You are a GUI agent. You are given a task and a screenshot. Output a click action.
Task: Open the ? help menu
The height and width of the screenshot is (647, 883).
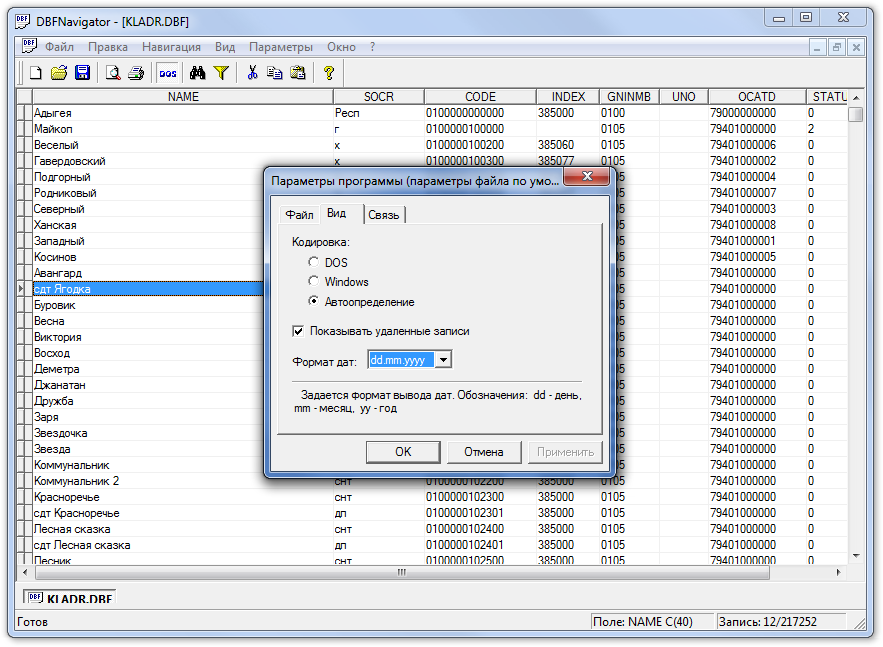point(372,47)
